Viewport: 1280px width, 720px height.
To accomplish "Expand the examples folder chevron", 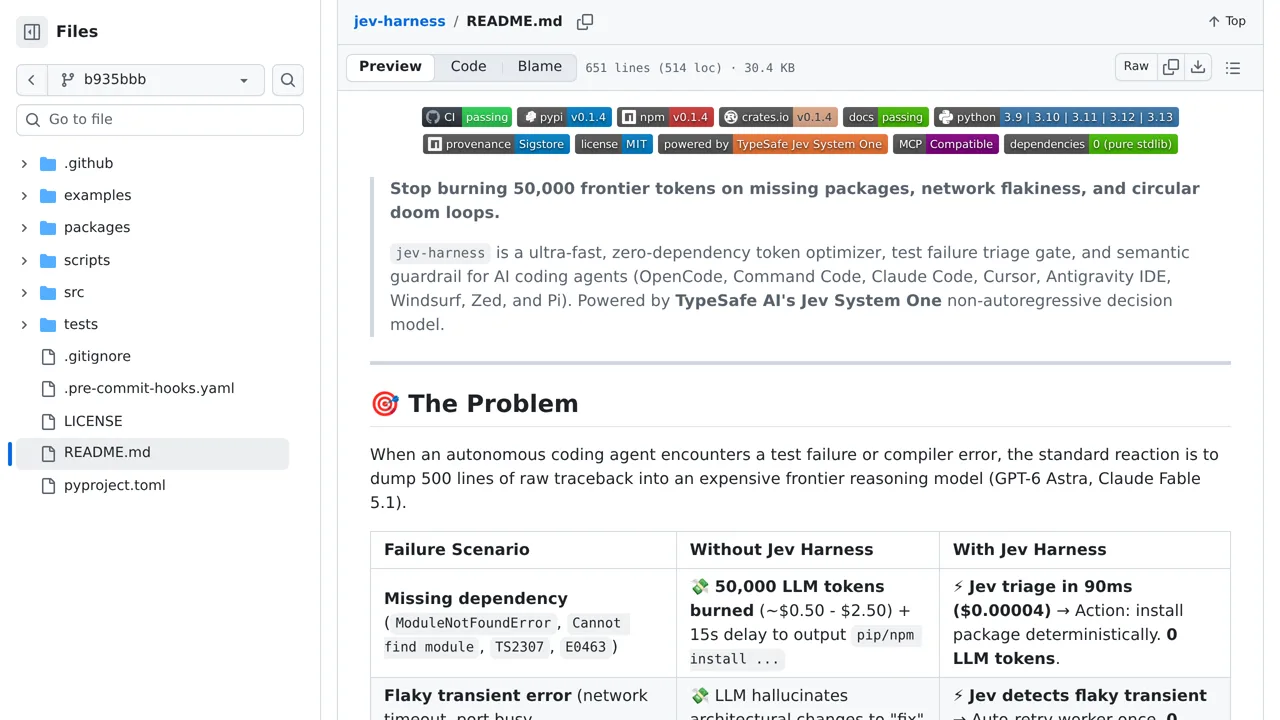I will 24,195.
